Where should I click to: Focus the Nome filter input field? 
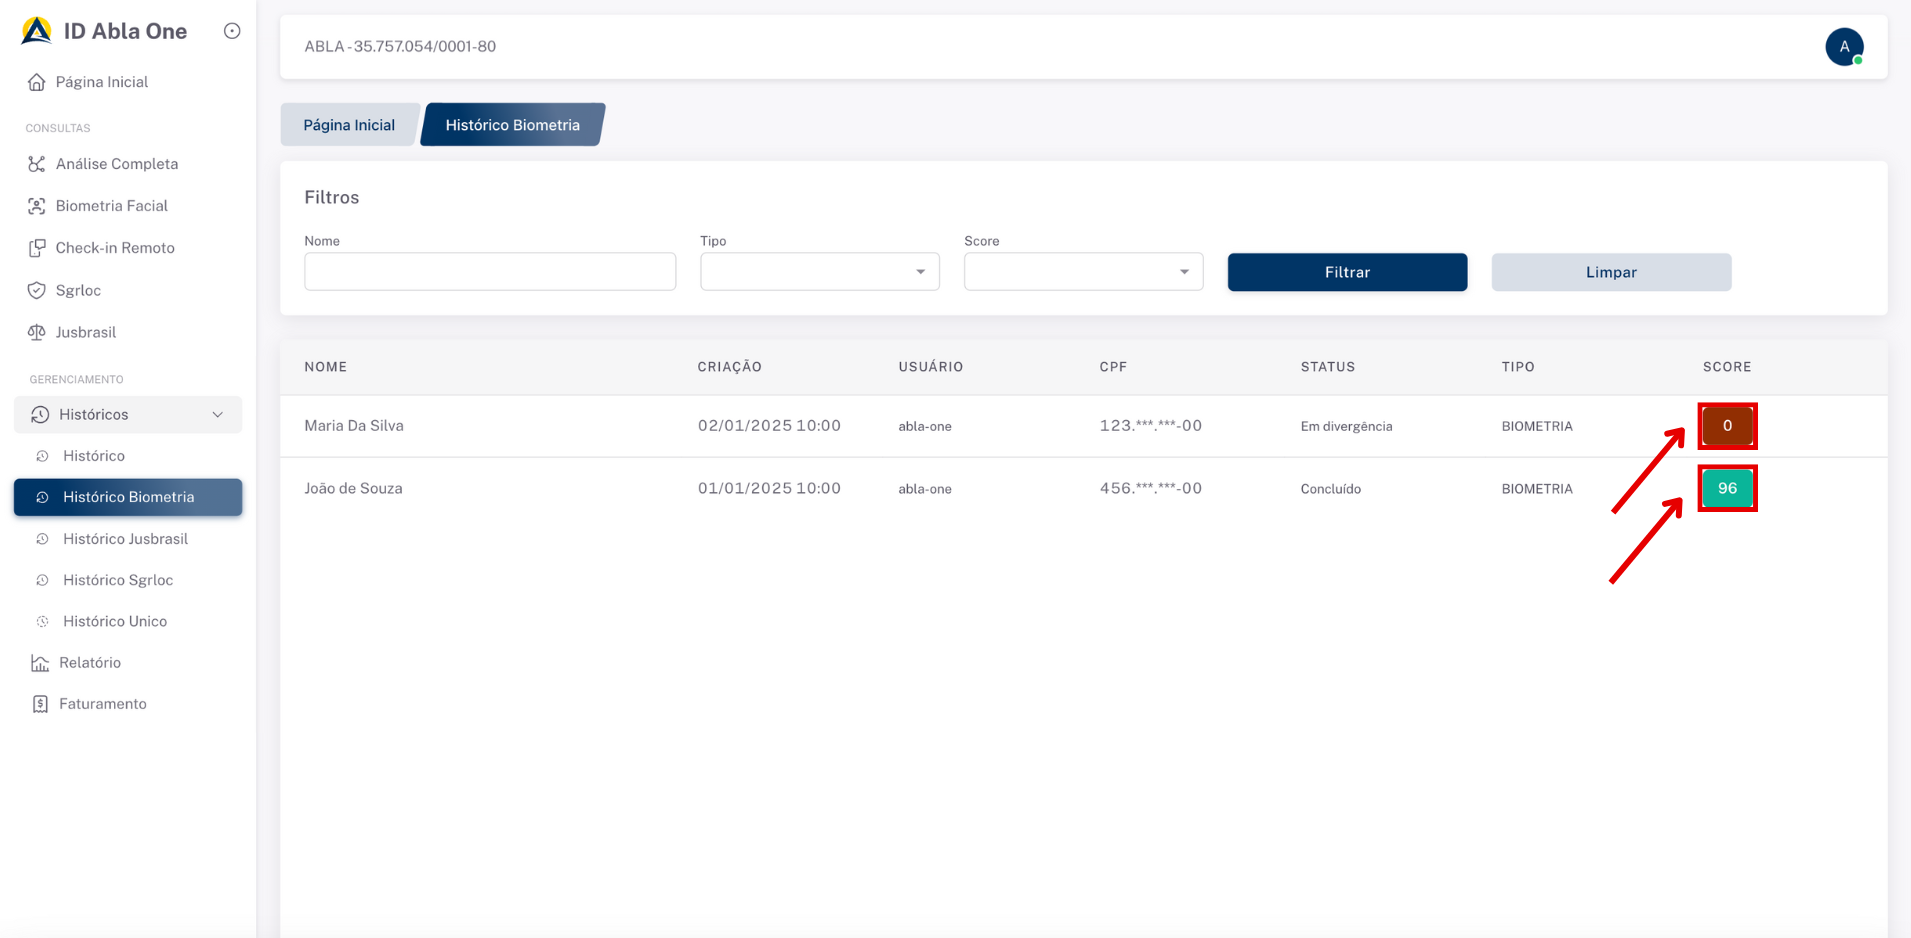pyautogui.click(x=490, y=272)
